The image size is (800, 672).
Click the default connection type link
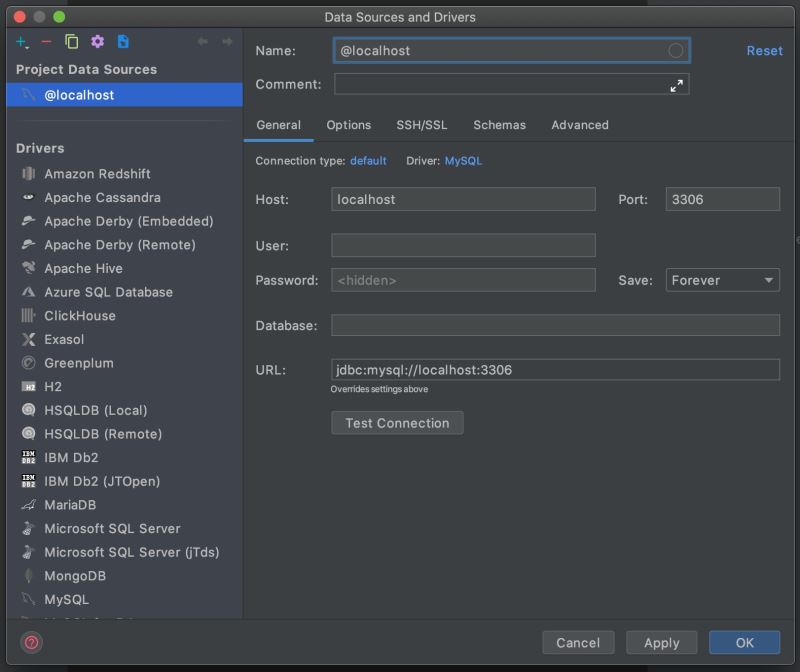[368, 160]
